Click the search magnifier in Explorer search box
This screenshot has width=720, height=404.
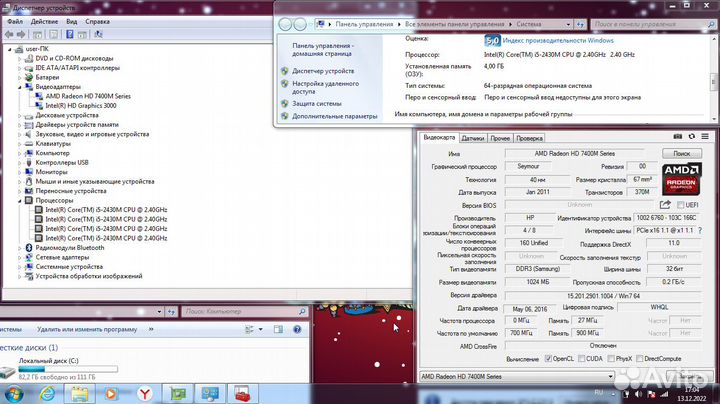[302, 311]
